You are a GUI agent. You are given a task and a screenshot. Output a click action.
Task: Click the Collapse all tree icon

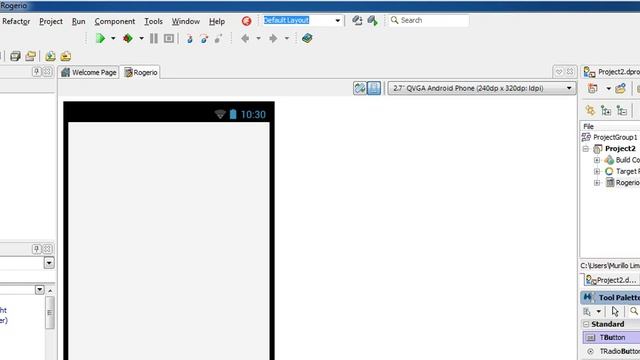pos(622,110)
